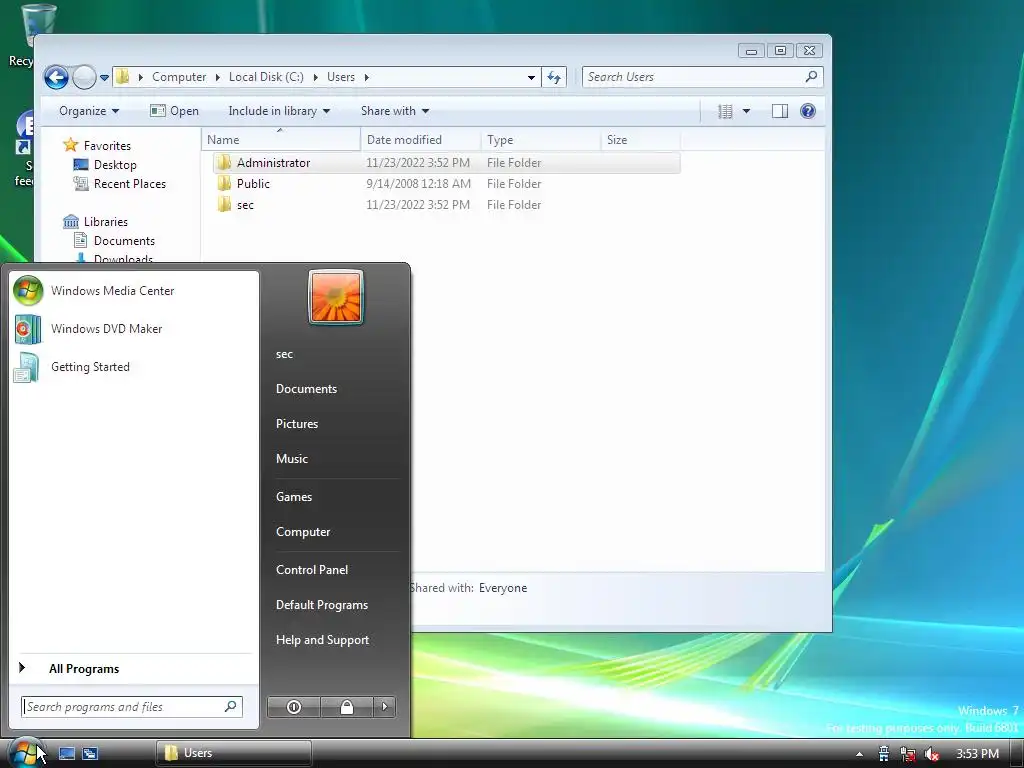Sort by the Size column header
The width and height of the screenshot is (1024, 768).
tap(641, 140)
